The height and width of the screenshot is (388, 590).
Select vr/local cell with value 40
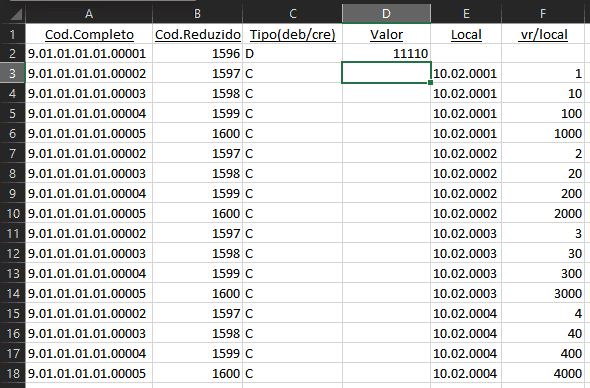[543, 333]
